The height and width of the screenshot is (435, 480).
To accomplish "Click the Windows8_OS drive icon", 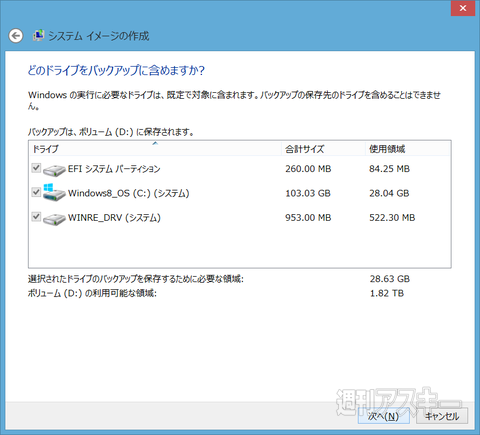I will pyautogui.click(x=54, y=193).
